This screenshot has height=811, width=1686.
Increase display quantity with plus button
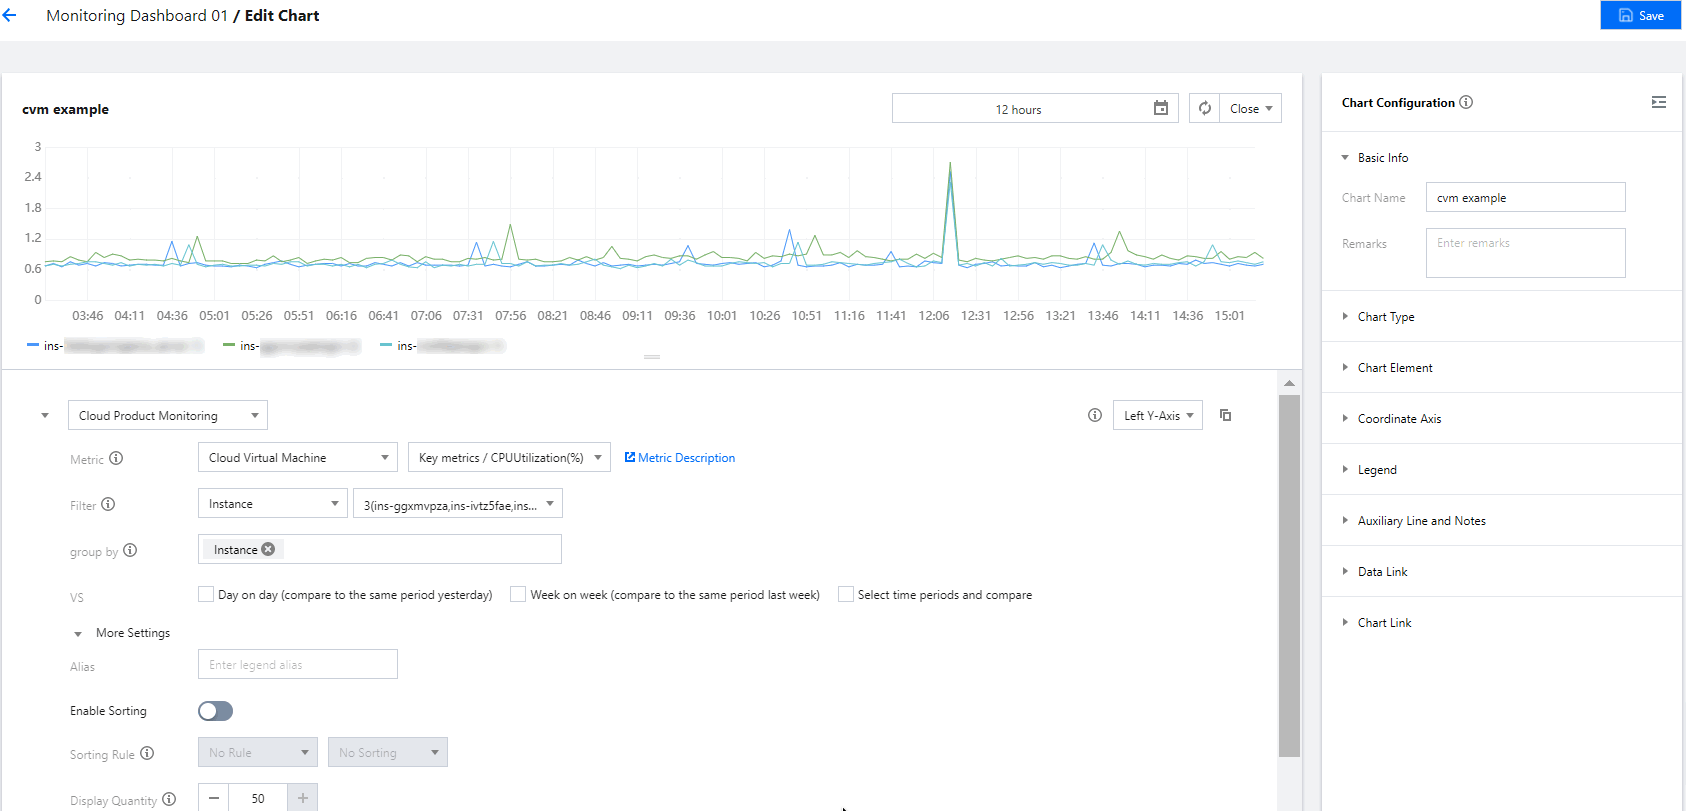(303, 797)
